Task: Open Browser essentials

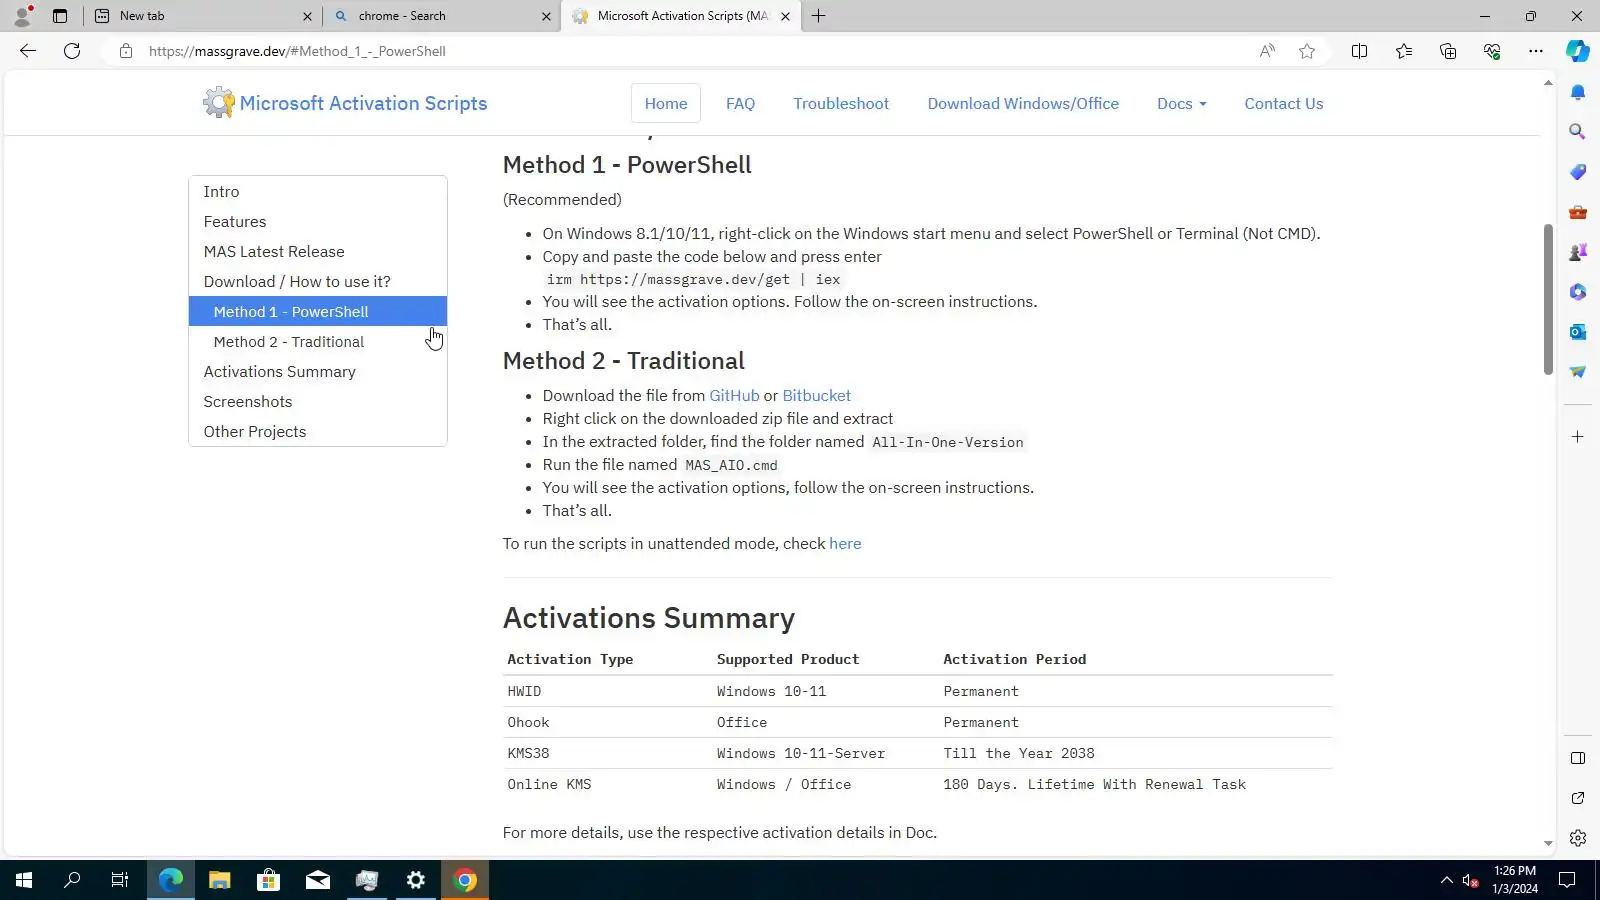Action: coord(1492,51)
